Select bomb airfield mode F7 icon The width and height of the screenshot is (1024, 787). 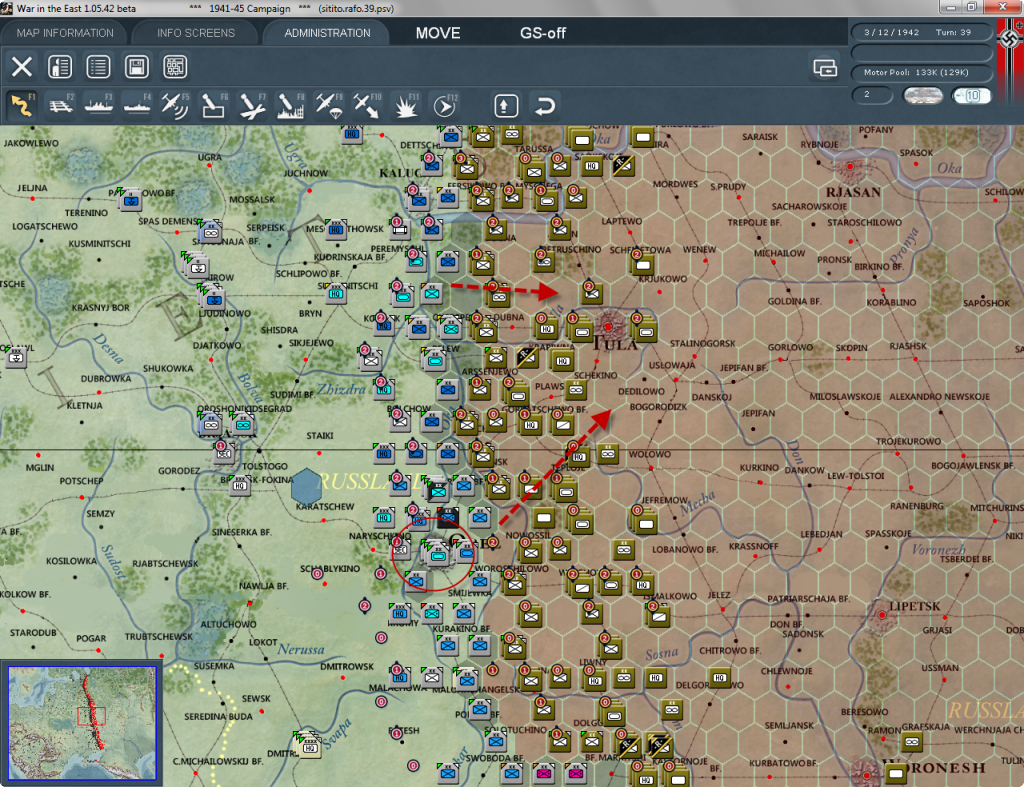[x=252, y=105]
